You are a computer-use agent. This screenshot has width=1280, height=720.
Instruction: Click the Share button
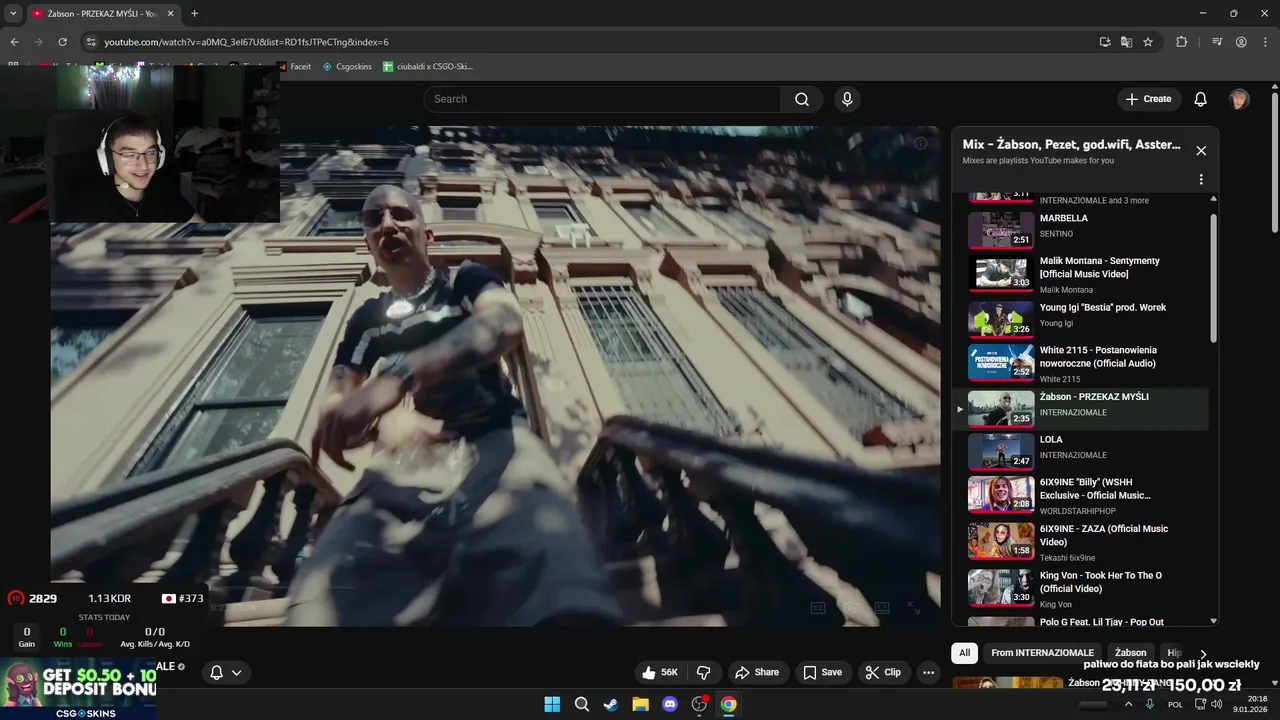tap(756, 673)
